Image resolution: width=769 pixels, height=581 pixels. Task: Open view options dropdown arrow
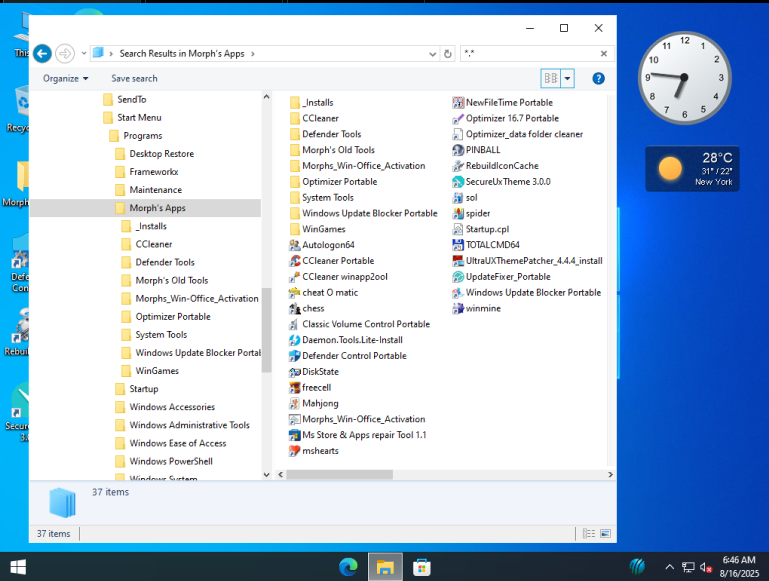(567, 78)
